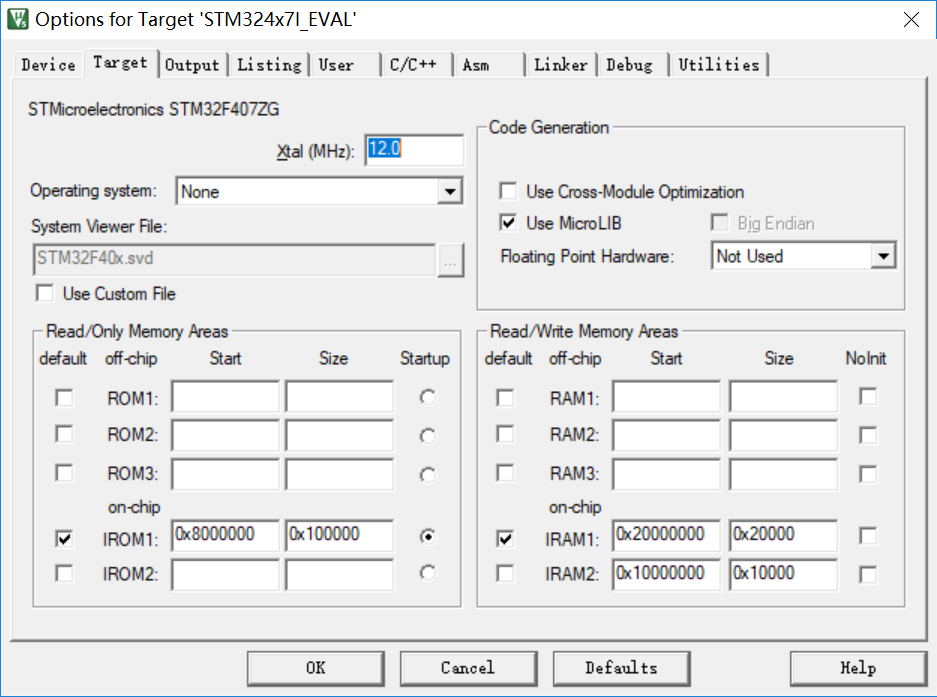Click the ROM2 Start field
The width and height of the screenshot is (937, 697).
[x=225, y=435]
